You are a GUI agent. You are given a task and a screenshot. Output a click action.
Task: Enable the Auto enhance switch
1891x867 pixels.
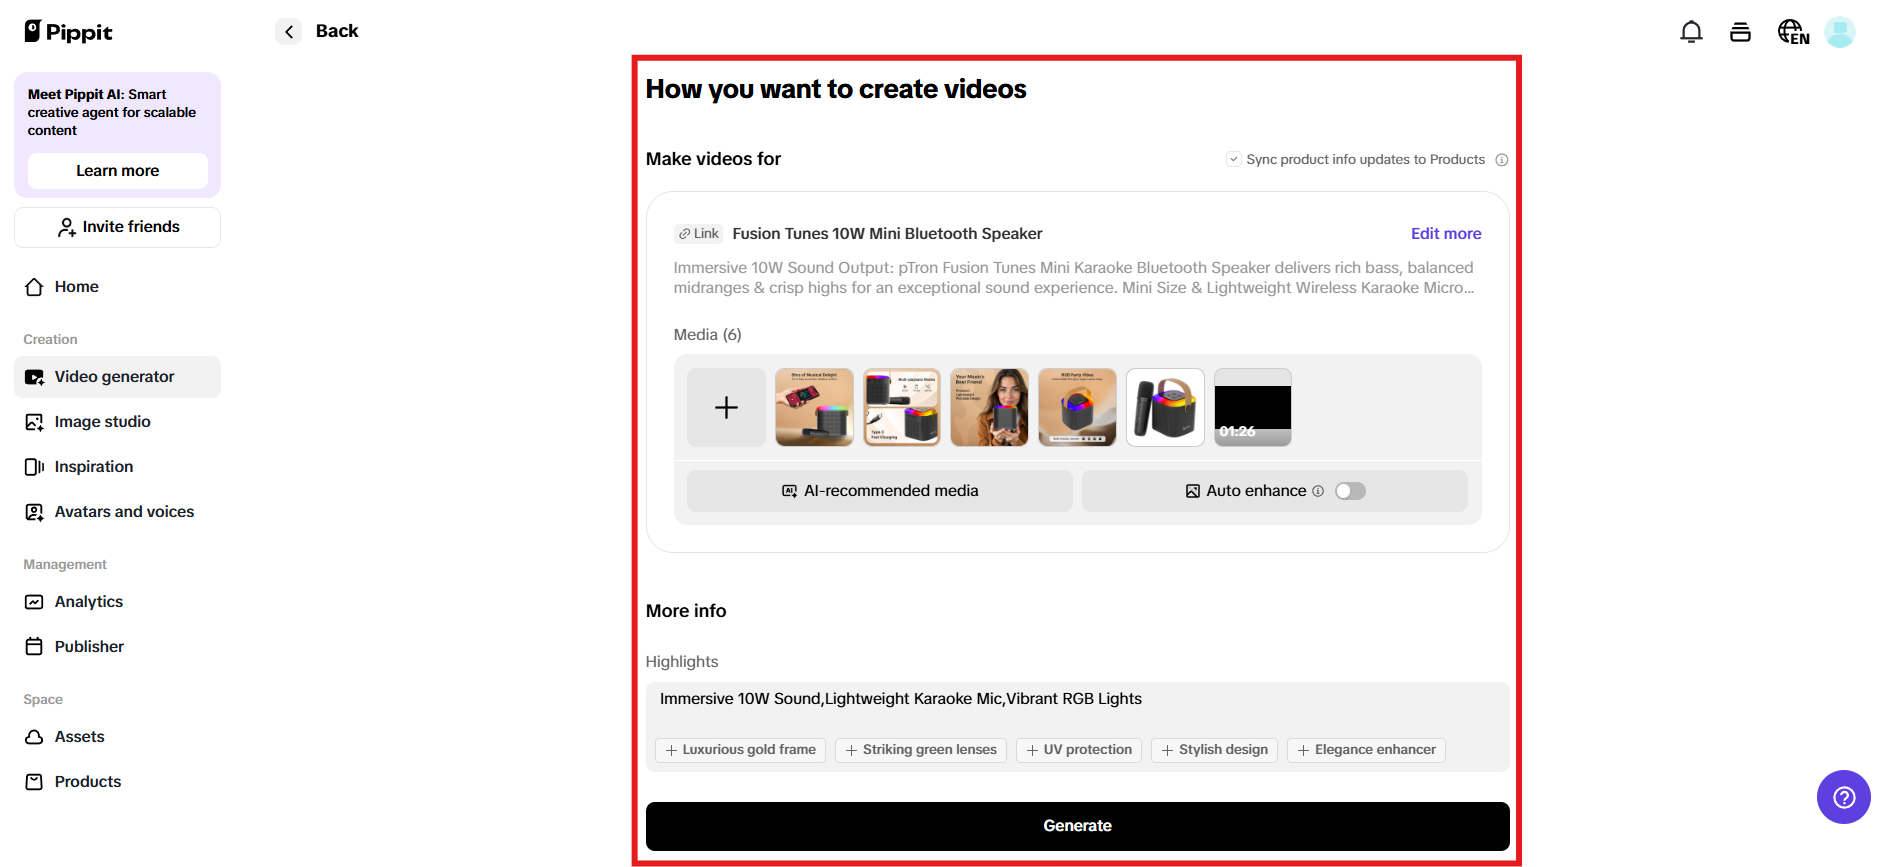tap(1350, 491)
